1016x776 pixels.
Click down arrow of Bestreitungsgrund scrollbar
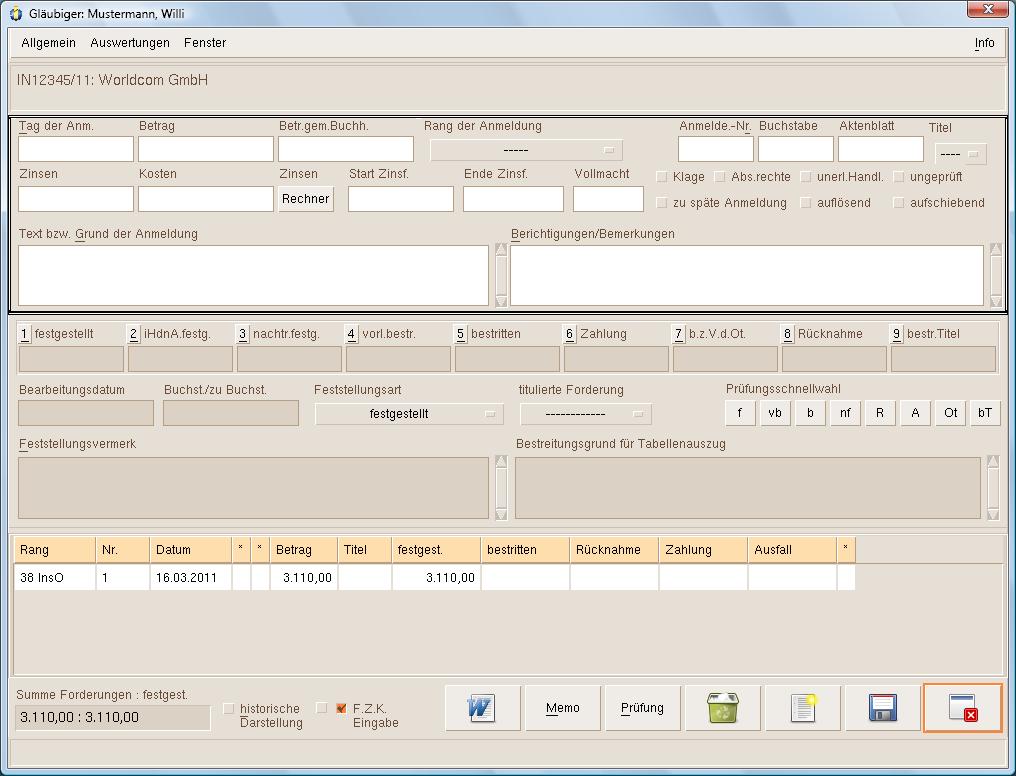pyautogui.click(x=993, y=514)
